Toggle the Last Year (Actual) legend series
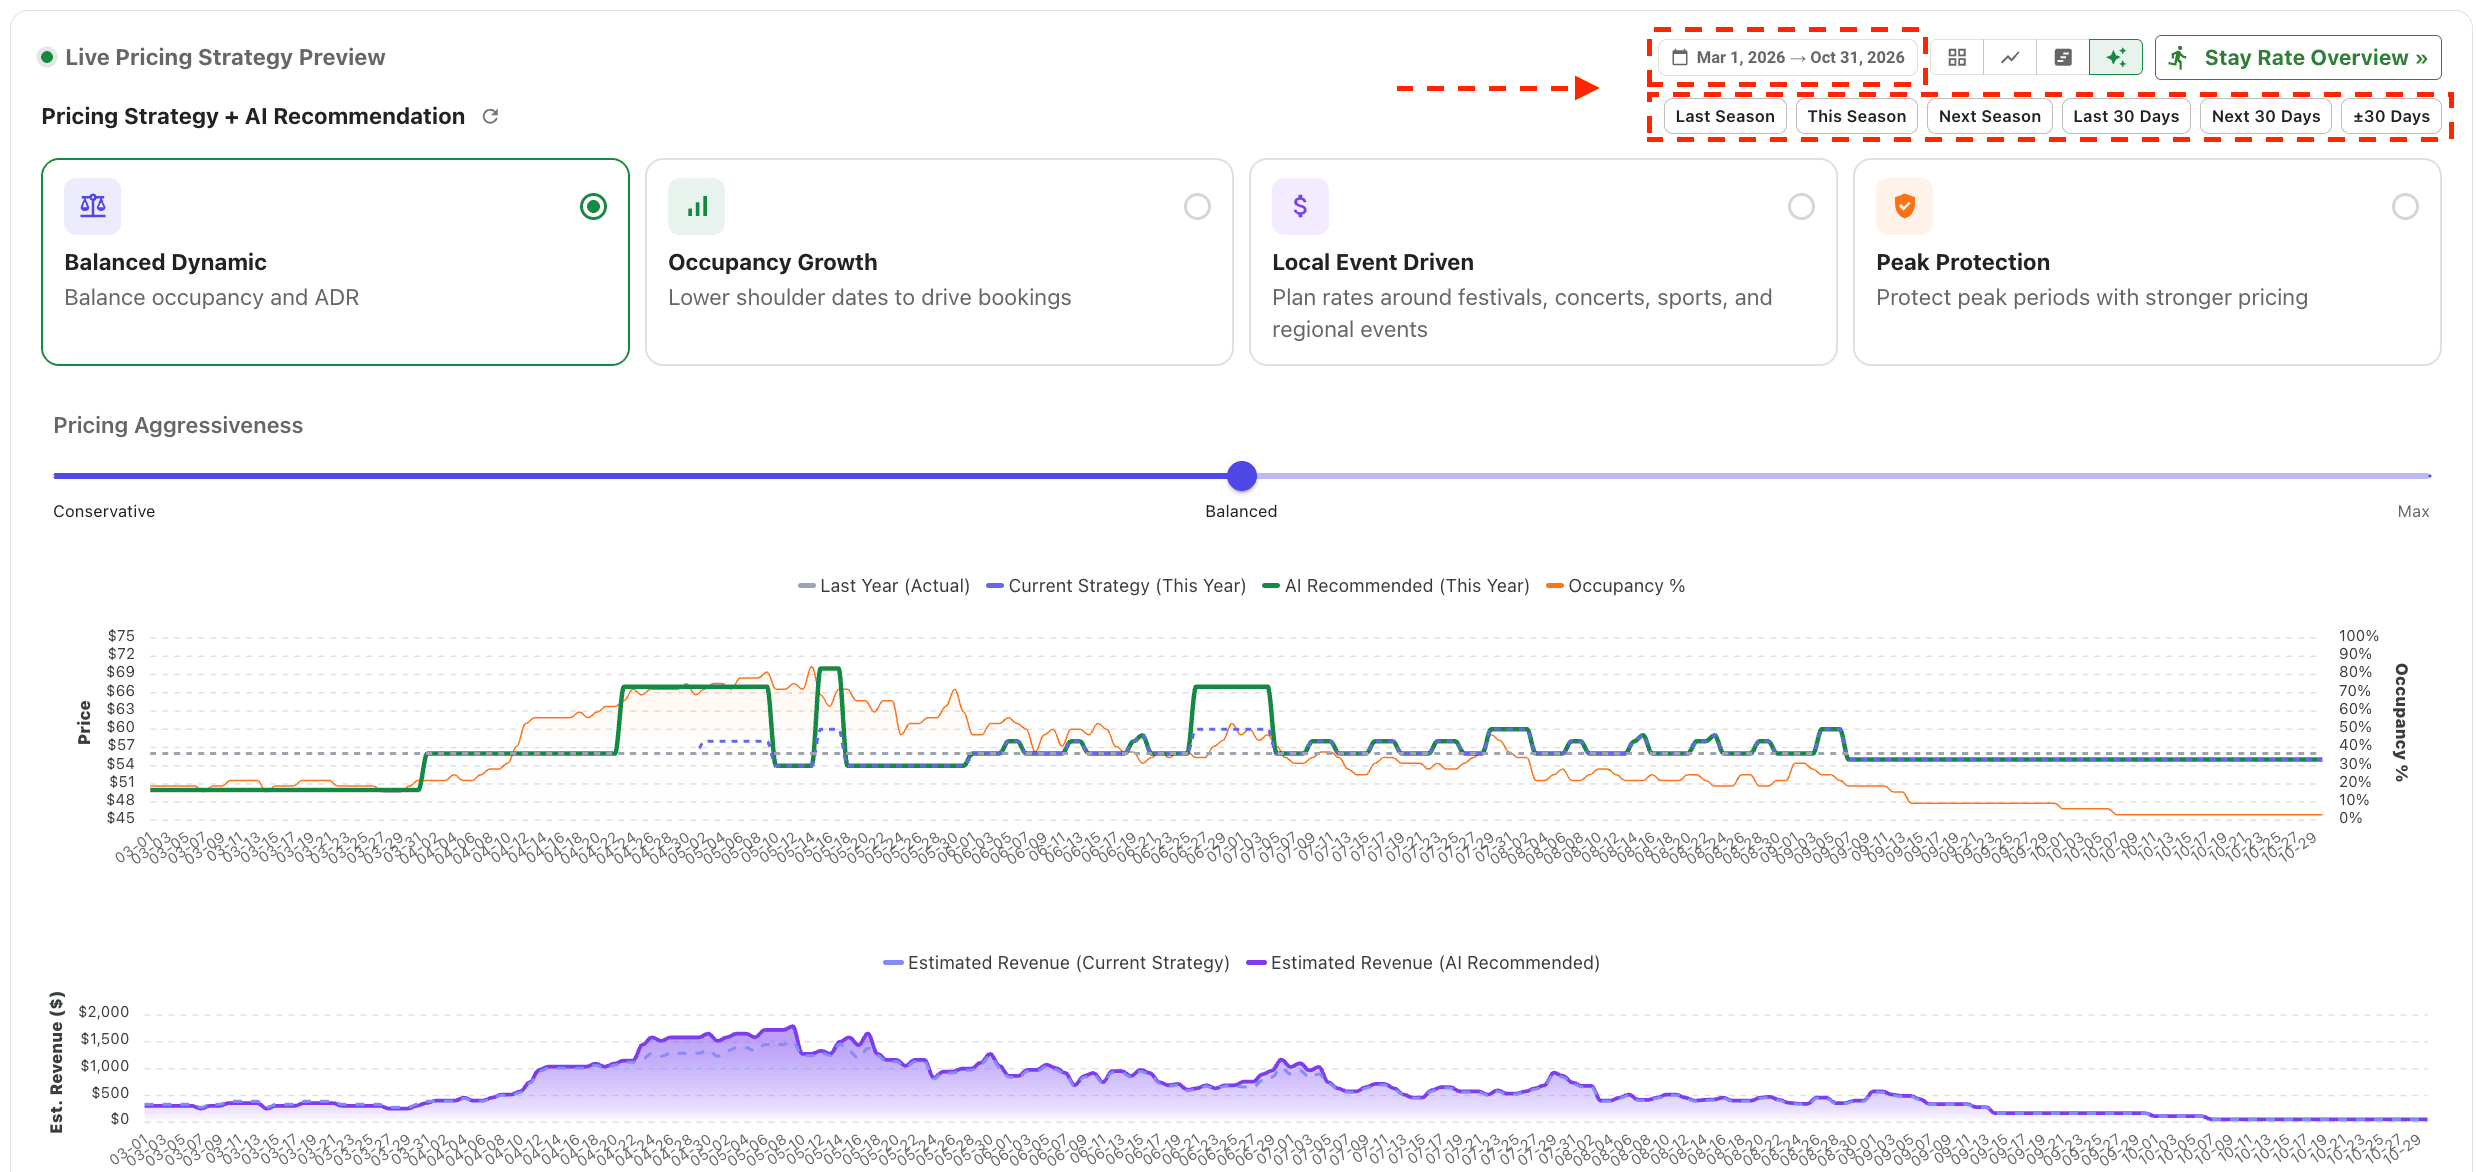 pyautogui.click(x=884, y=586)
